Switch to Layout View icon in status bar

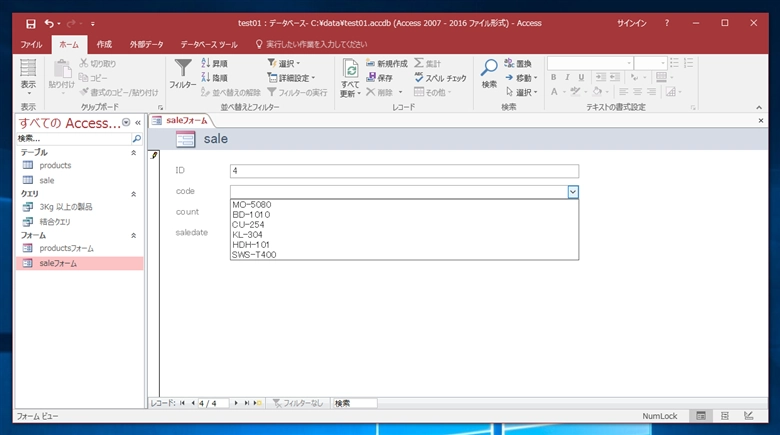pos(725,416)
